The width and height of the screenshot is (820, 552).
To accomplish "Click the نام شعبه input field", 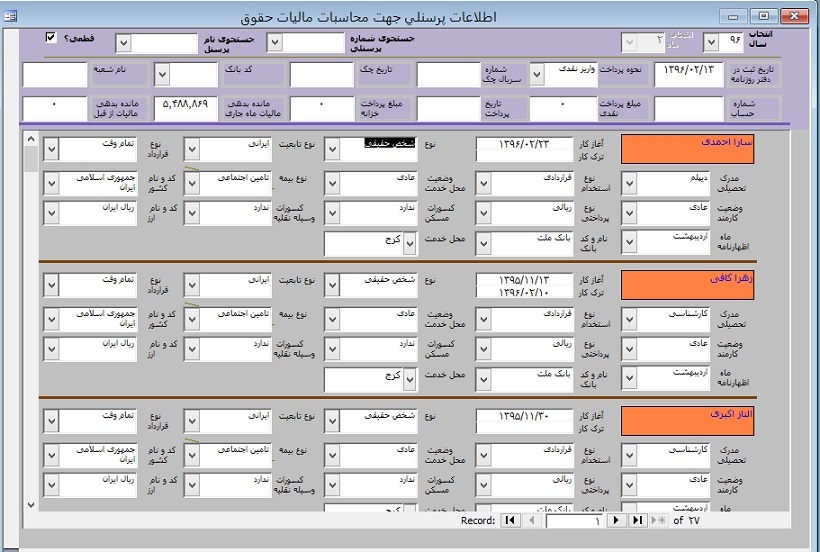I will (55, 74).
